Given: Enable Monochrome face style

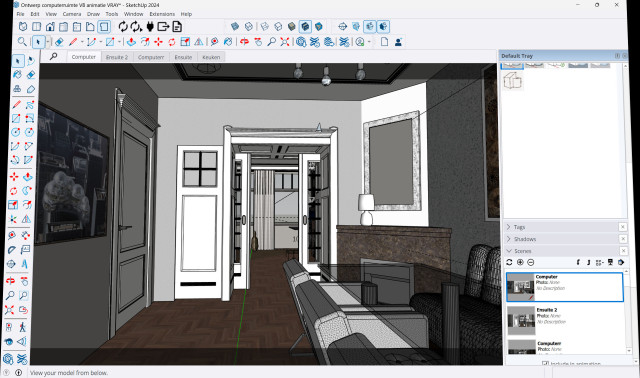Looking at the screenshot, I should click(319, 27).
